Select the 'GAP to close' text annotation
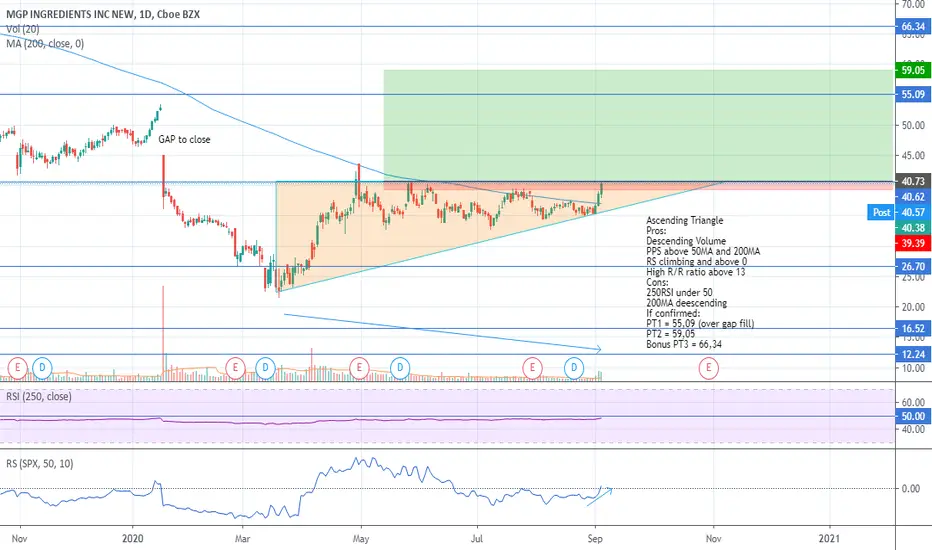Screen dimensions: 932x550 184,140
